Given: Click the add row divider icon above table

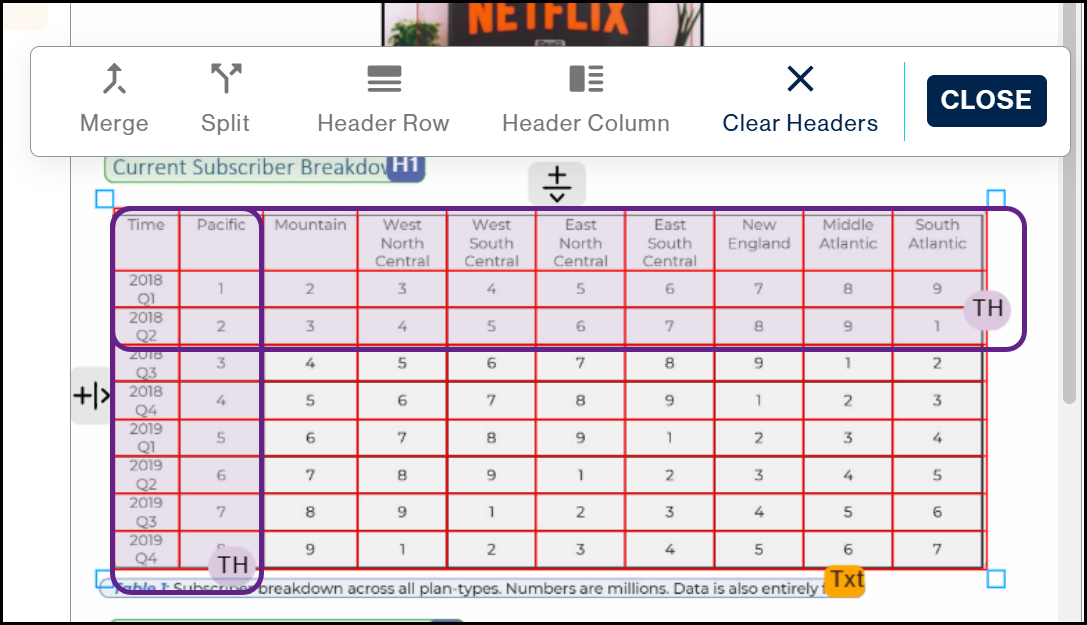Looking at the screenshot, I should 557,184.
